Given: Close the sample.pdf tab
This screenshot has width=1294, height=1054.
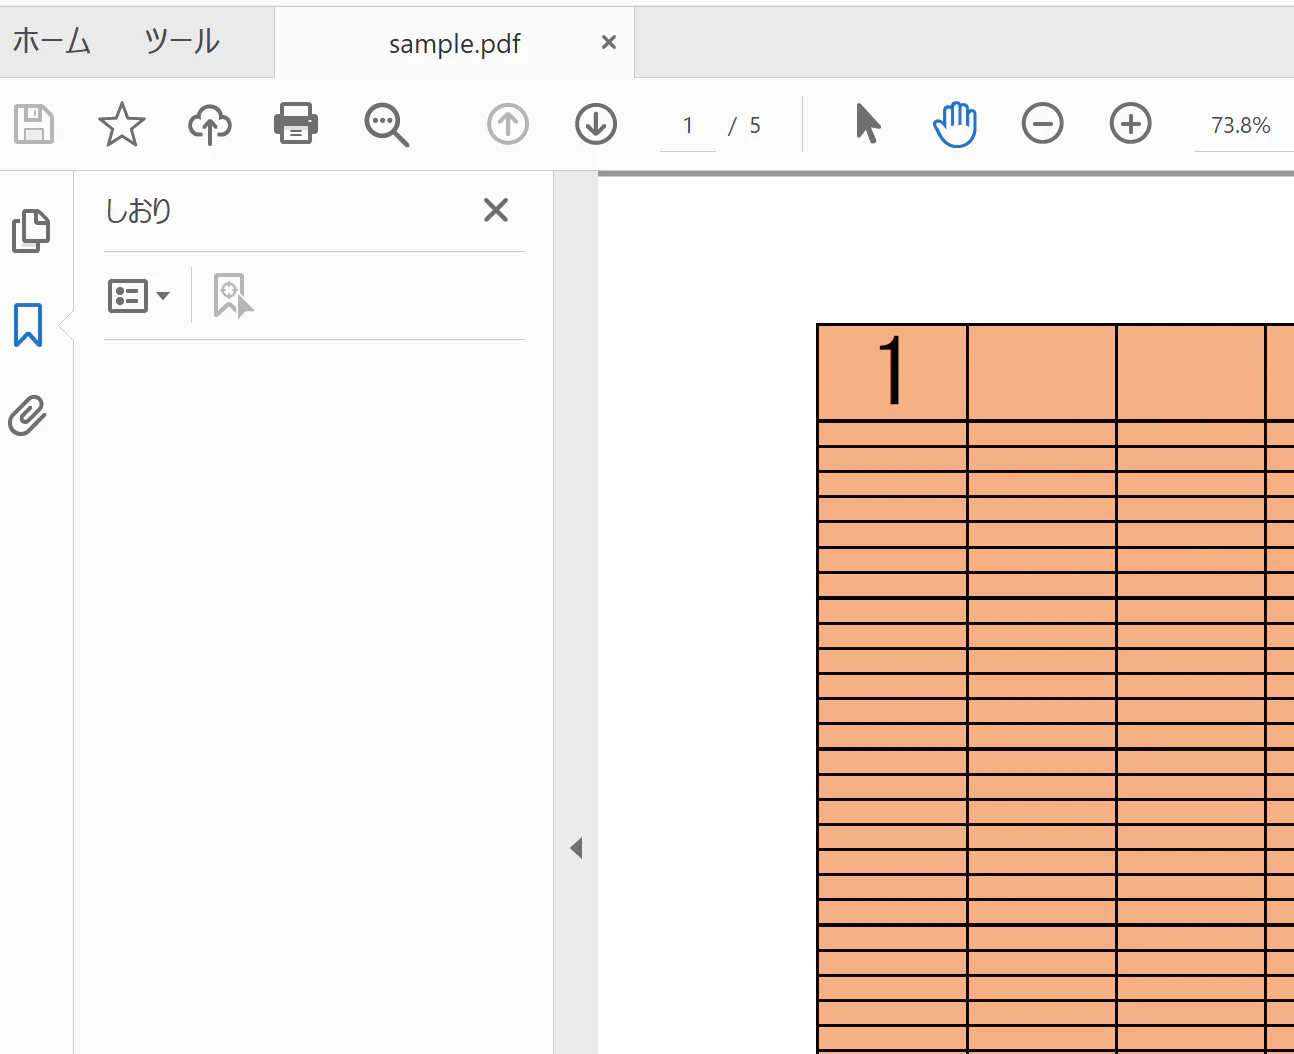Looking at the screenshot, I should (608, 42).
